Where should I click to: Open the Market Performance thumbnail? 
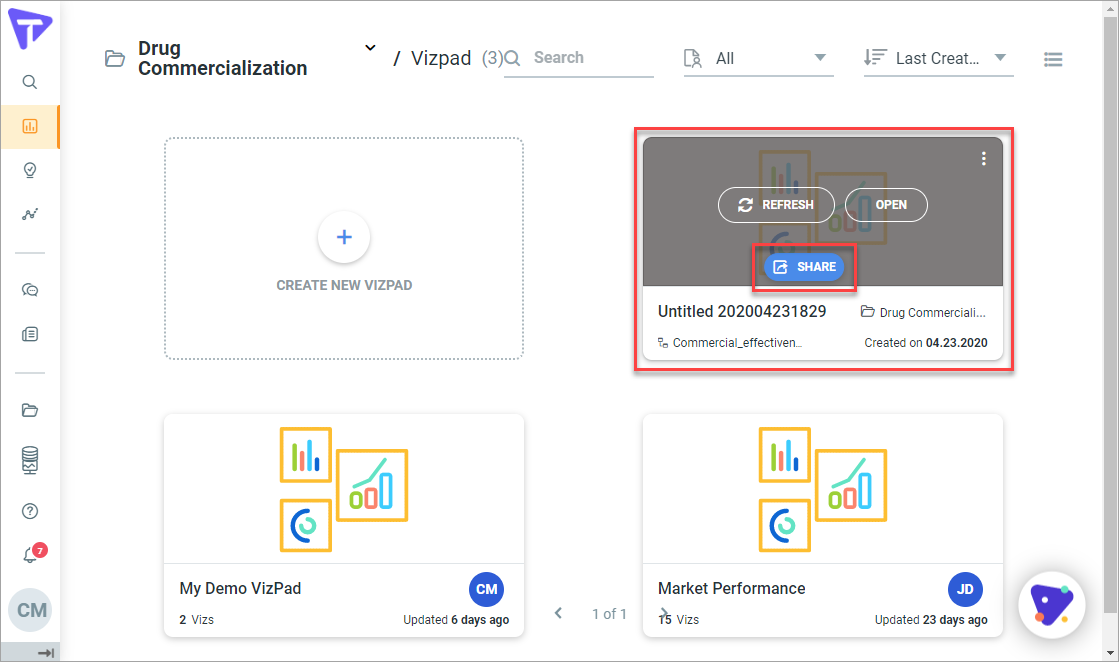823,489
